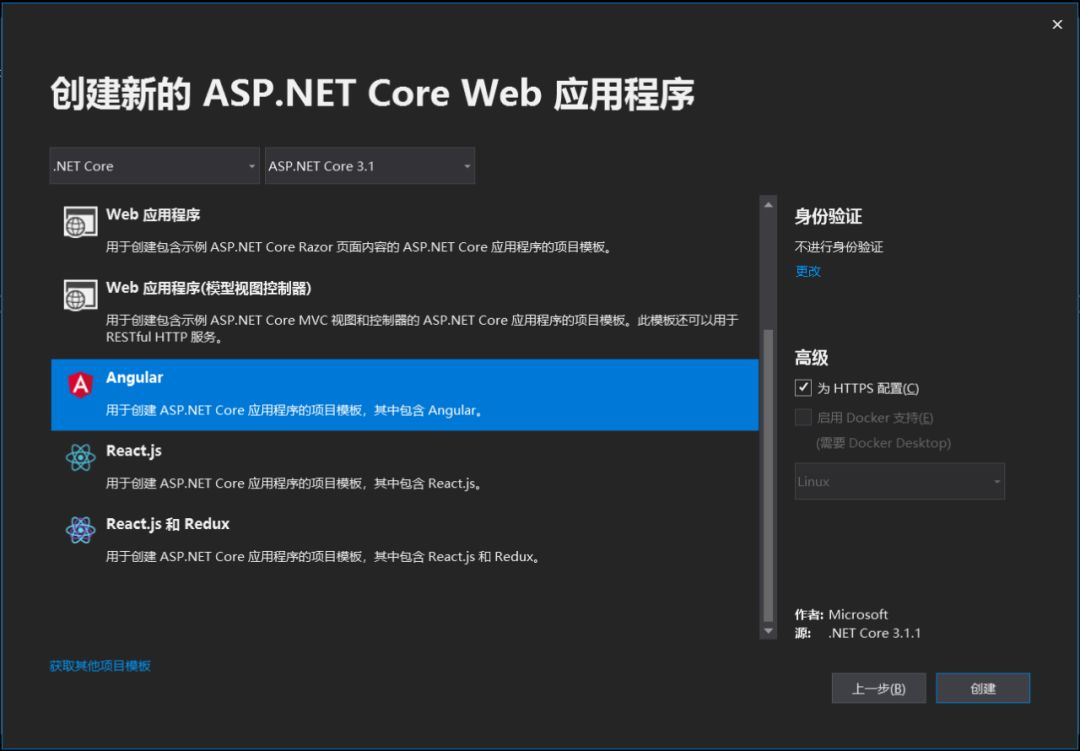1080x751 pixels.
Task: Select the Web 应用程序(模型视图控制器) template title
Action: 209,288
